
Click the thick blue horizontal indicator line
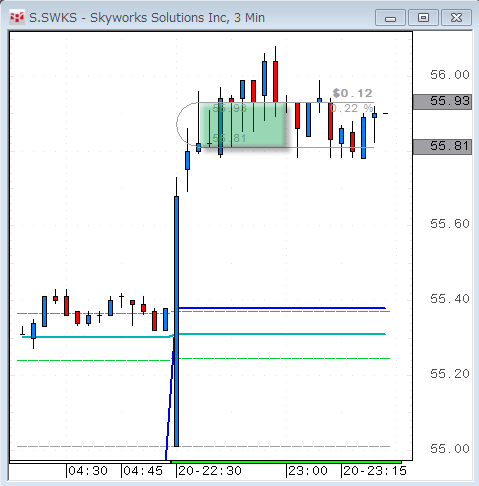coord(282,308)
